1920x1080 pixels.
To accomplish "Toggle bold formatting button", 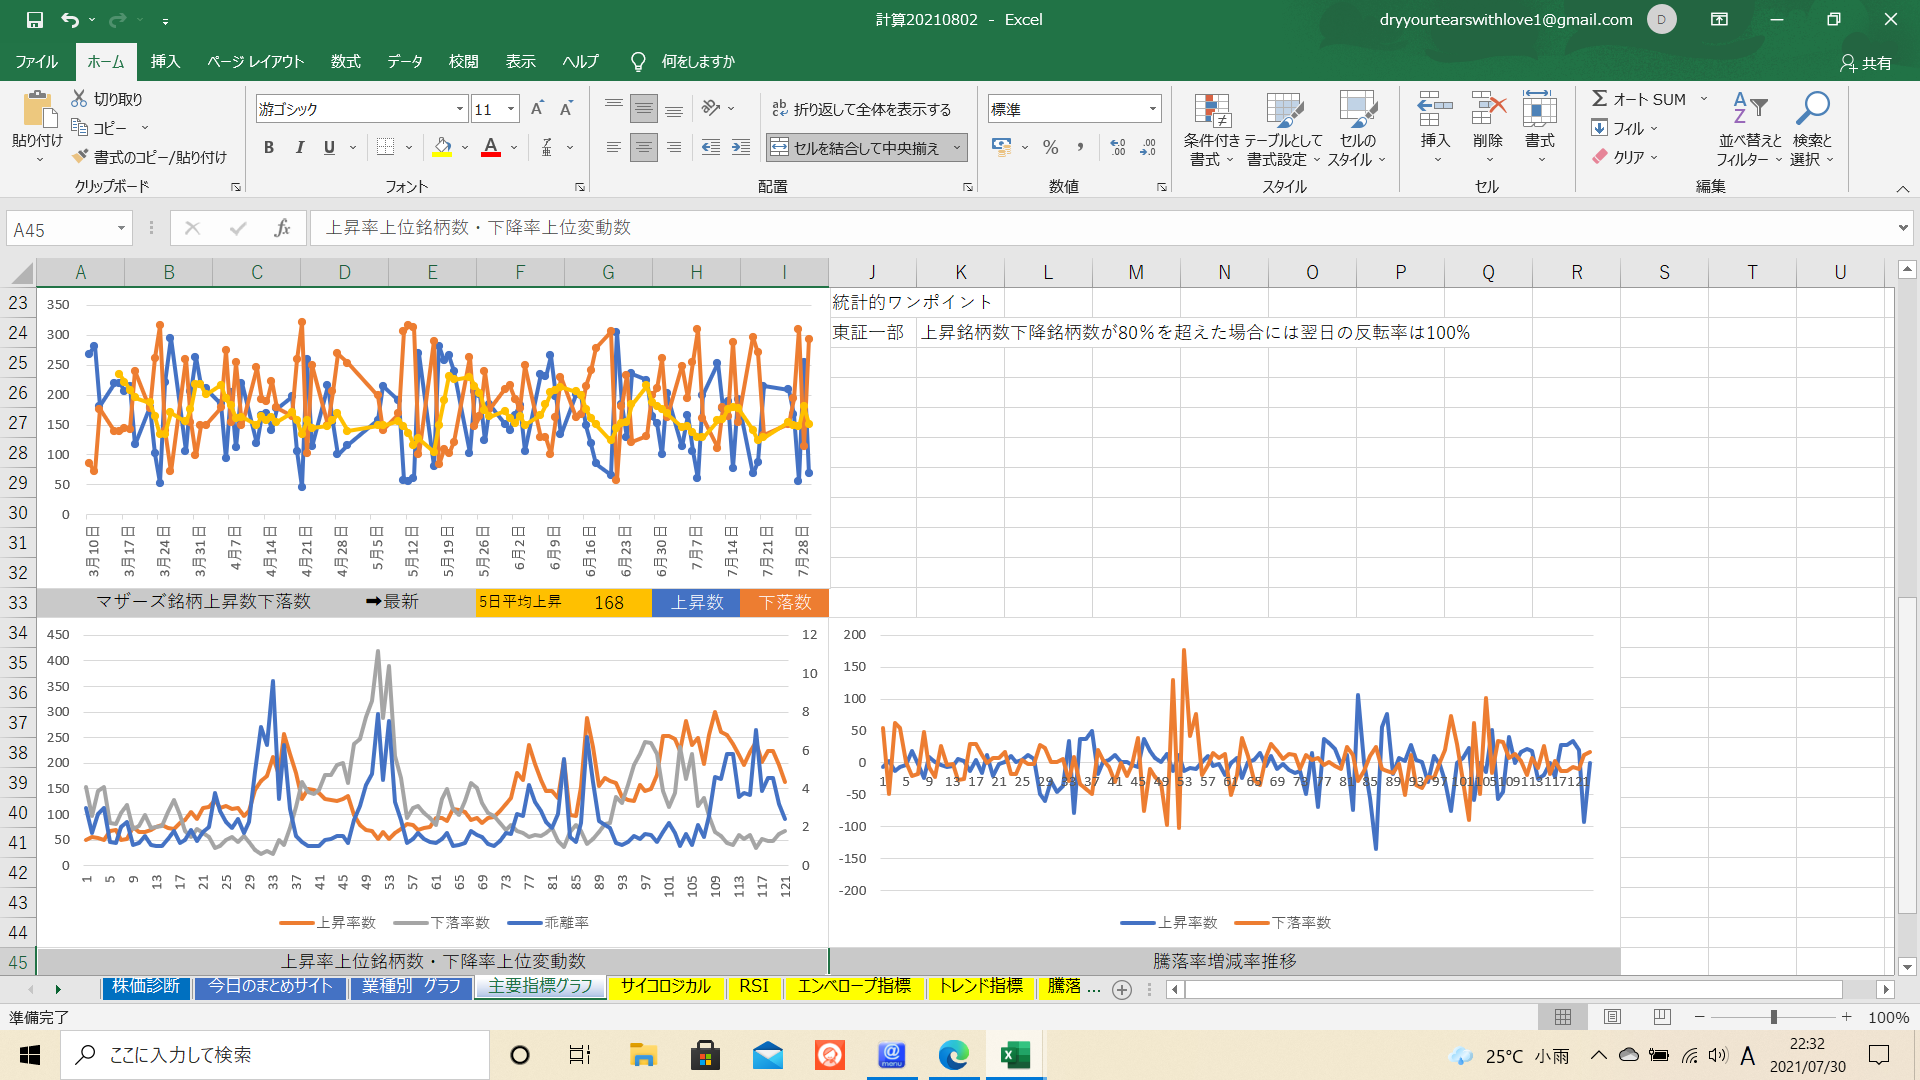I will click(x=269, y=148).
